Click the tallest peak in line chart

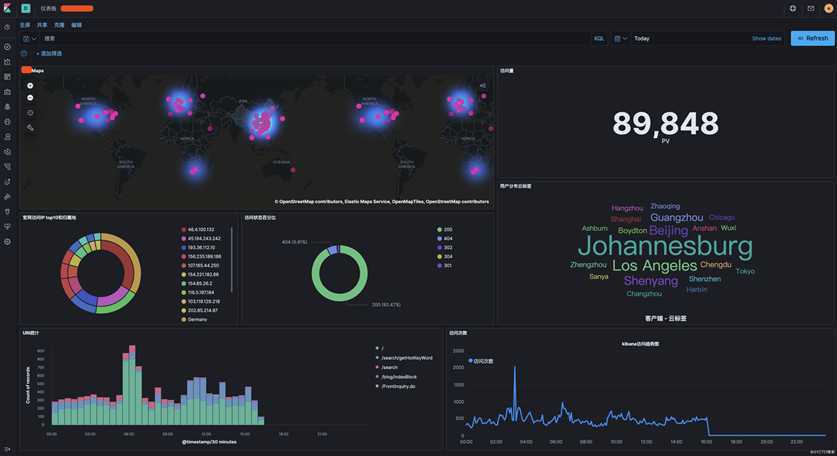515,368
